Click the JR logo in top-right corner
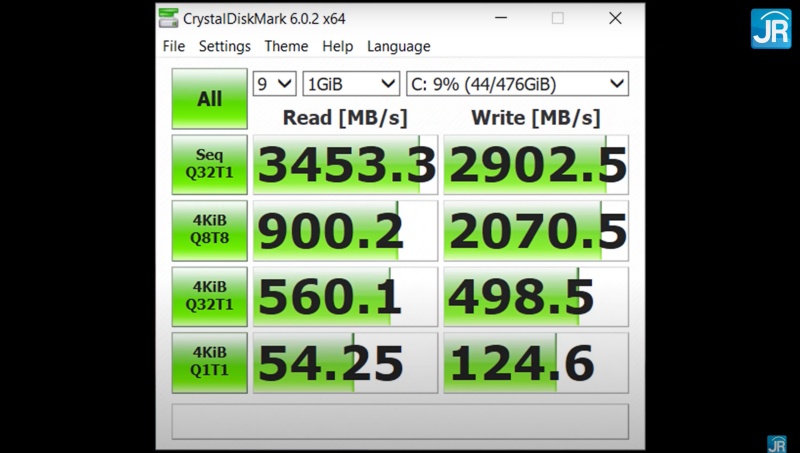Screen dimensions: 800x453 (x=771, y=28)
